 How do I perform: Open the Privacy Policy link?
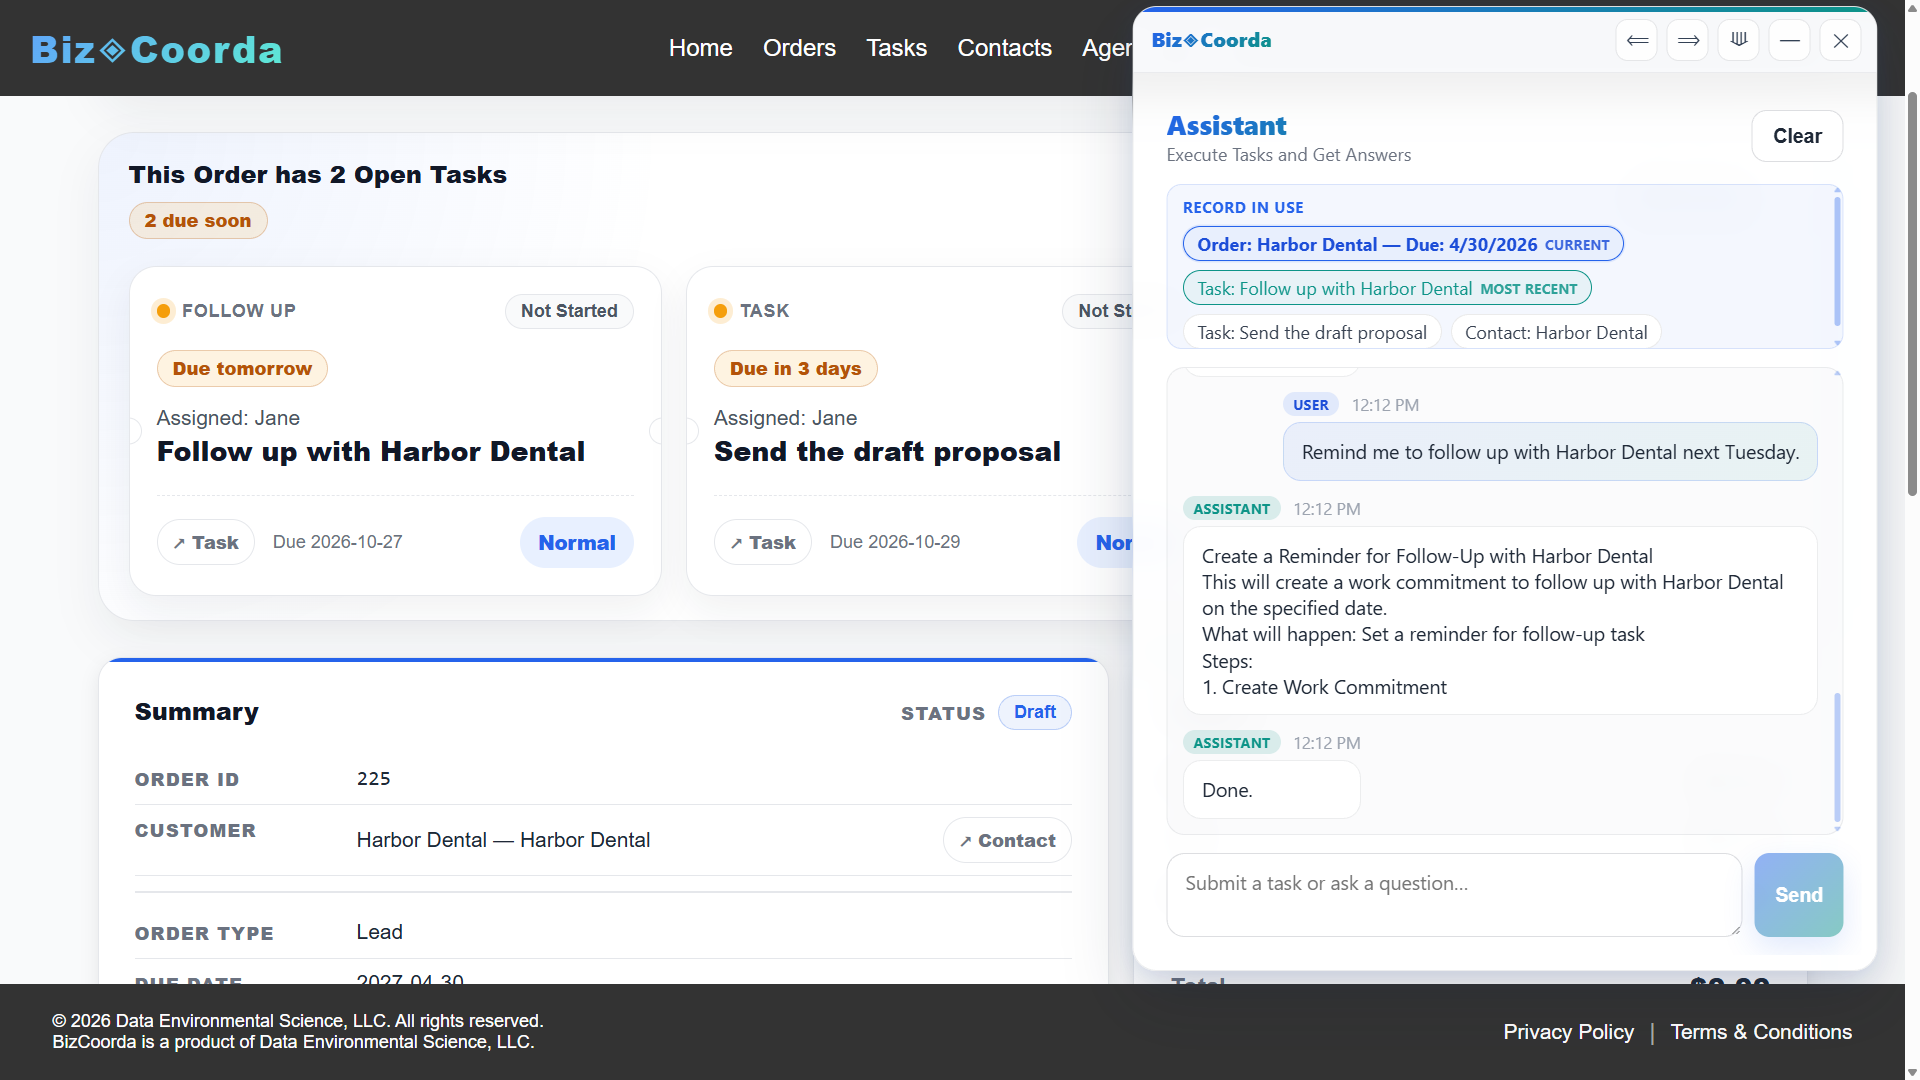pyautogui.click(x=1568, y=1032)
